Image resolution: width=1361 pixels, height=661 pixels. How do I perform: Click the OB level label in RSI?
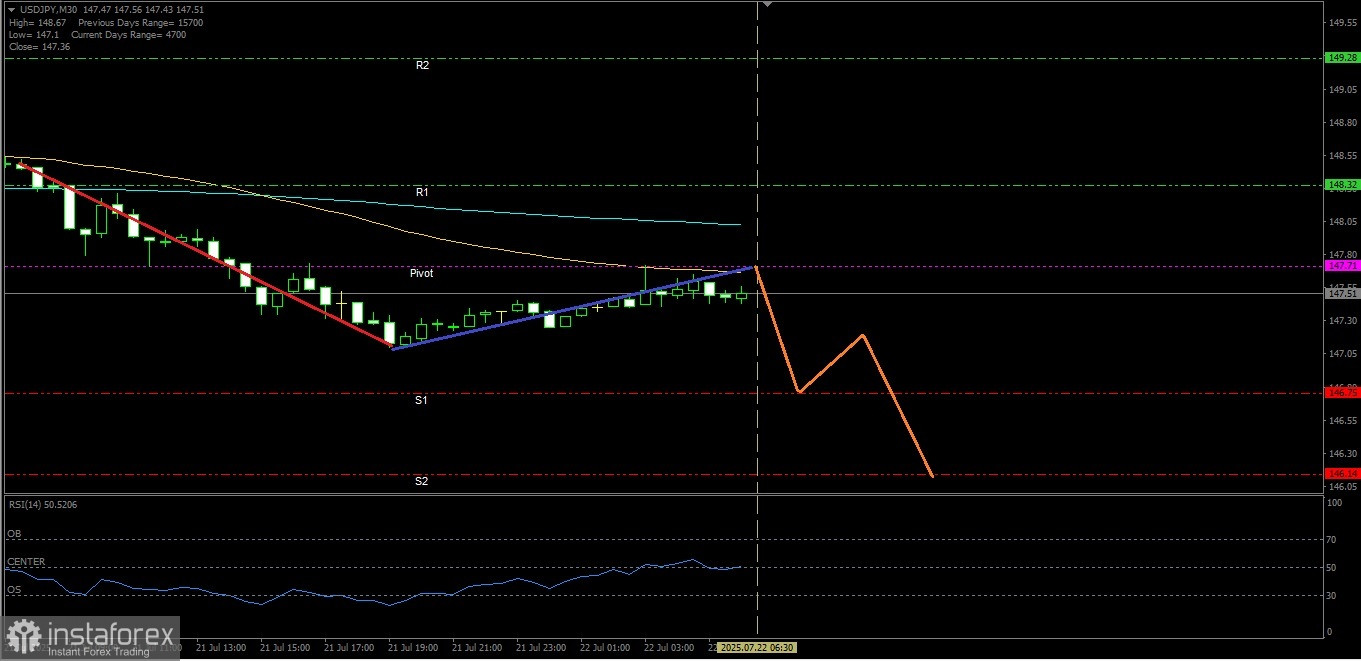[14, 534]
